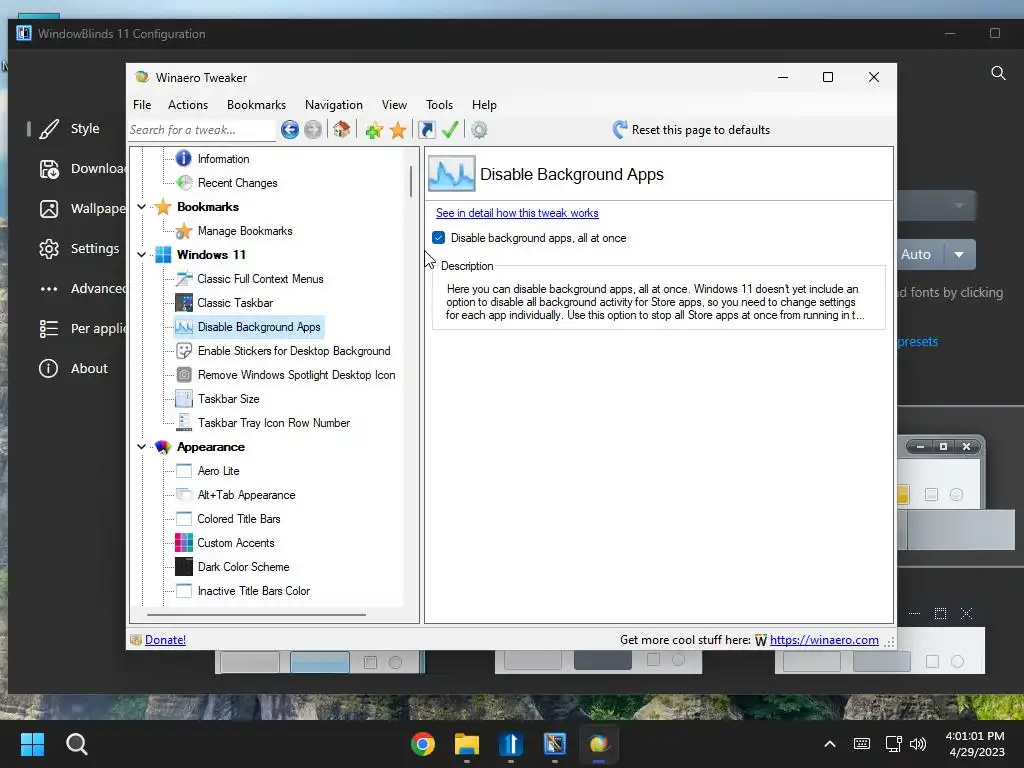Click the Donate! link

tap(165, 640)
